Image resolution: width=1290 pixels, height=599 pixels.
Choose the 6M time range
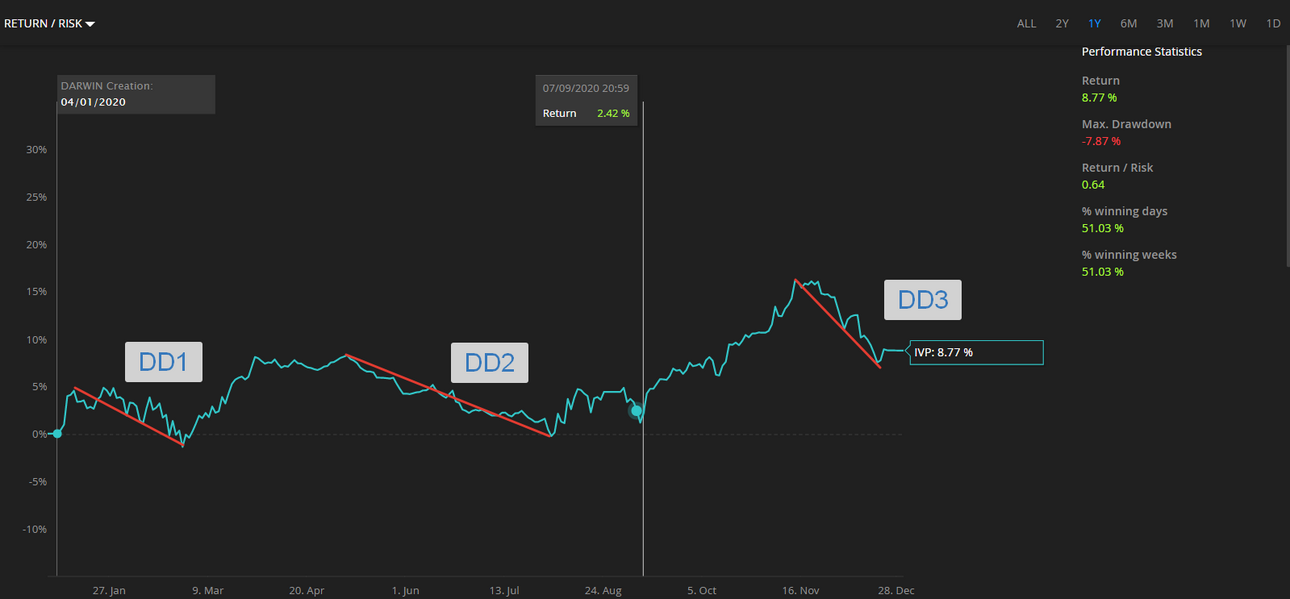[x=1128, y=23]
